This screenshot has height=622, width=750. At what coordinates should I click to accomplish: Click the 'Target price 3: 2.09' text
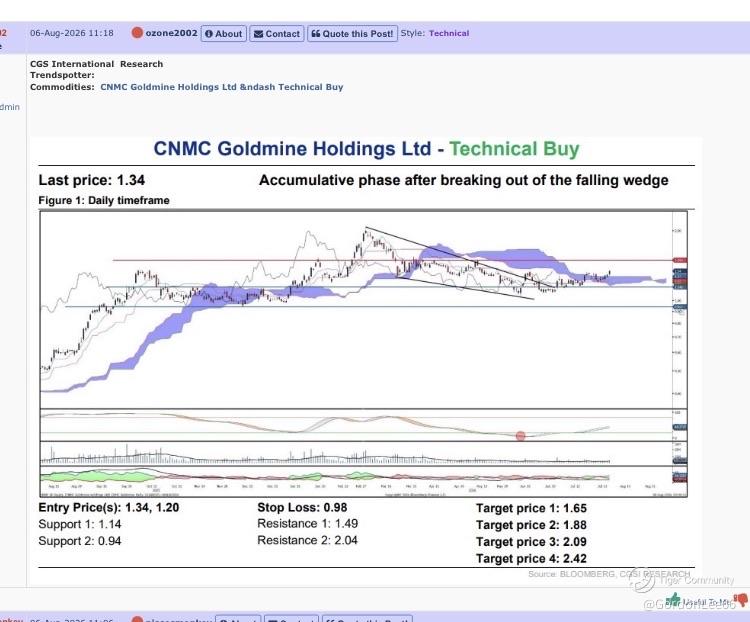tap(531, 542)
